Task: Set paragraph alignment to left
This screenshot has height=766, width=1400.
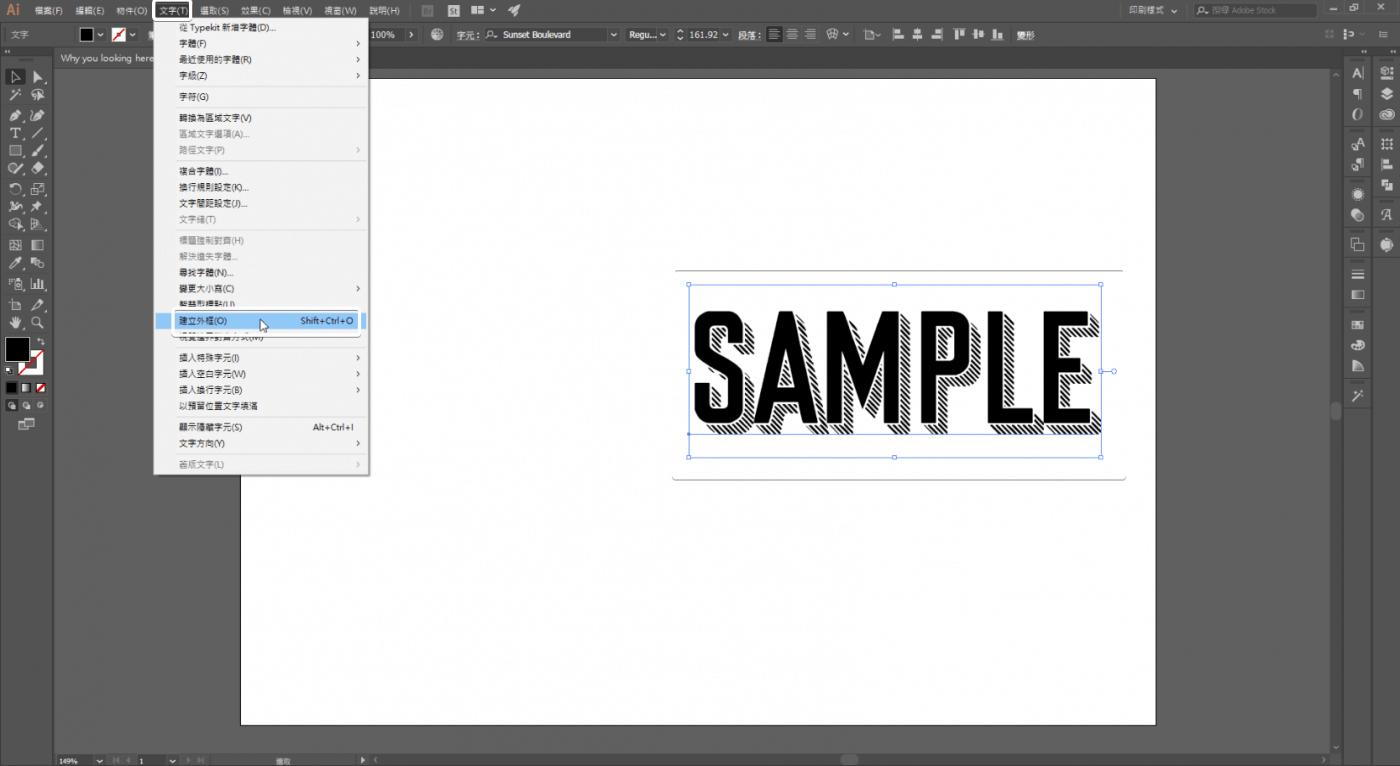Action: (x=774, y=34)
